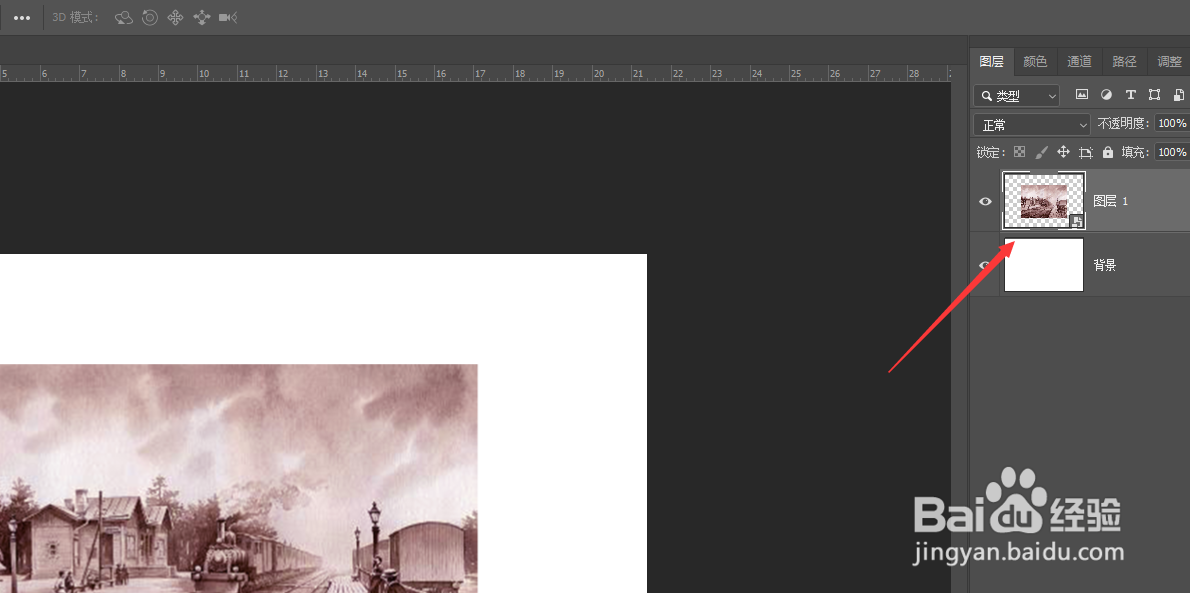Viewport: 1190px width, 593px height.
Task: Filter layers by adjustment layer icon
Action: click(x=1107, y=95)
